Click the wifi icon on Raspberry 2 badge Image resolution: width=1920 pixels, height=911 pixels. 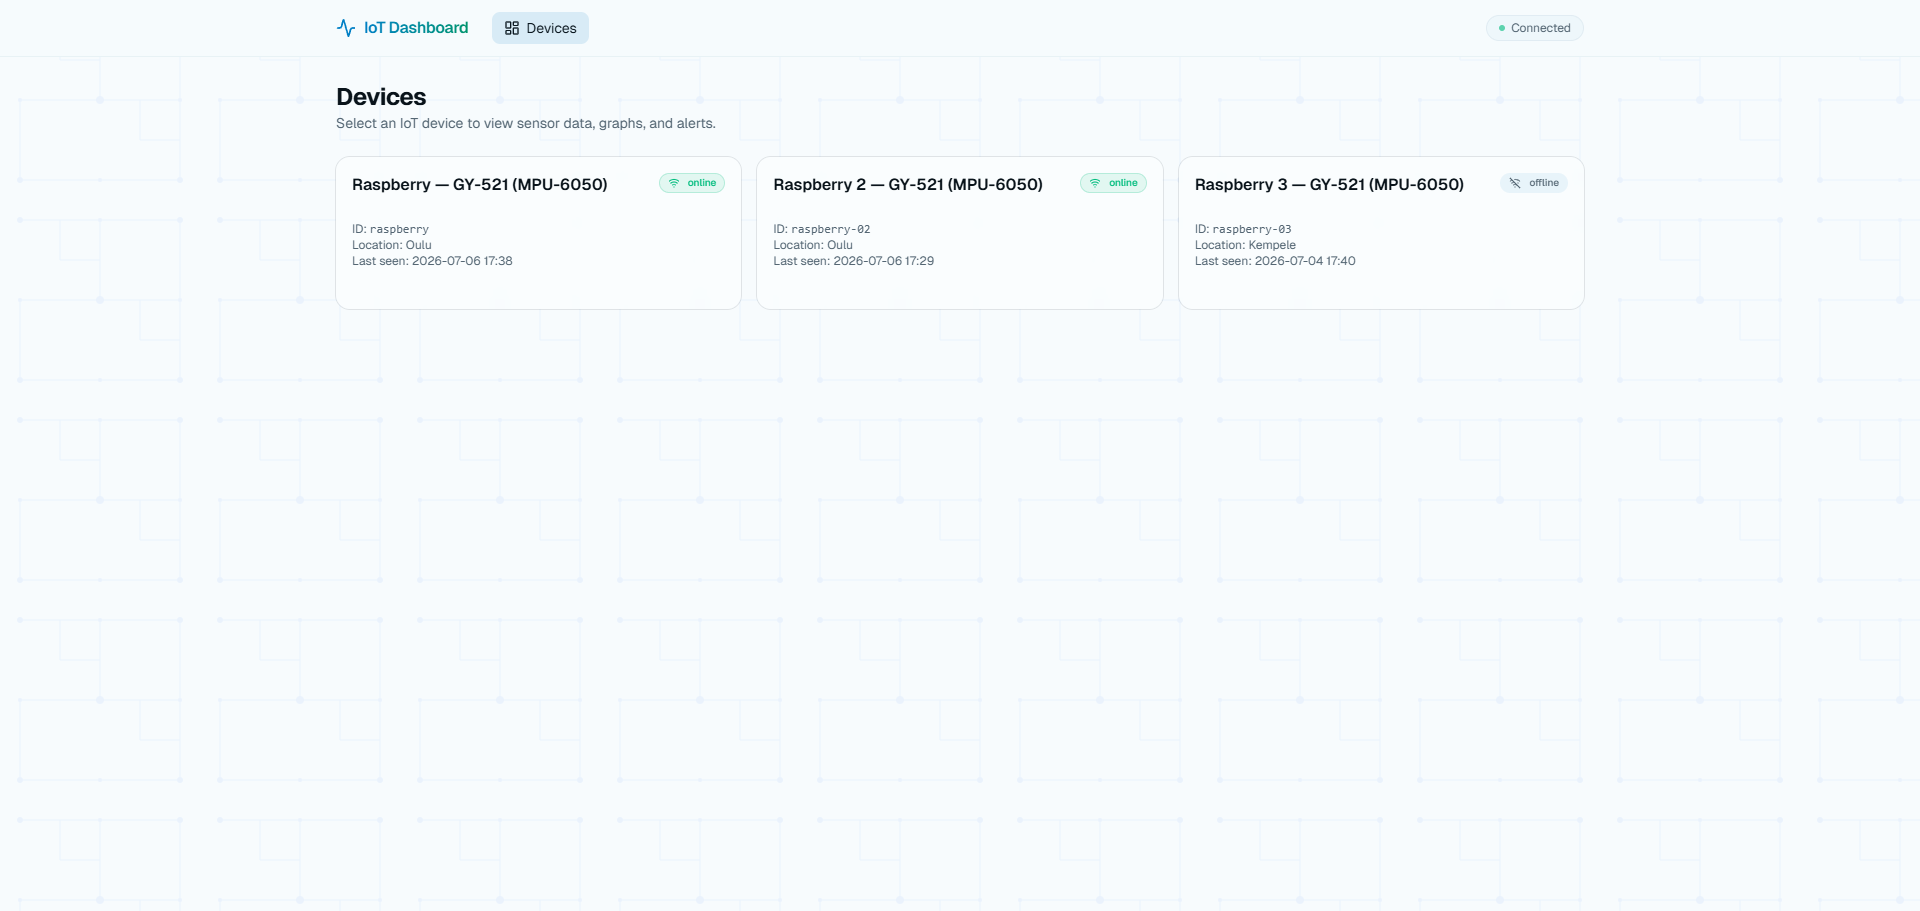[x=1095, y=183]
